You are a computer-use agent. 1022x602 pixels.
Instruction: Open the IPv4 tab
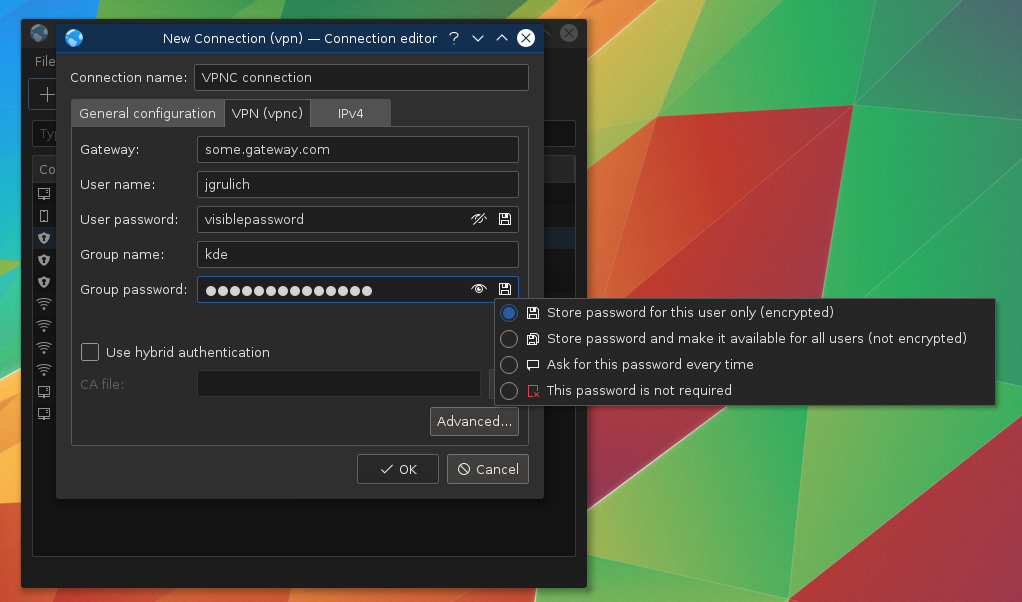pyautogui.click(x=350, y=114)
